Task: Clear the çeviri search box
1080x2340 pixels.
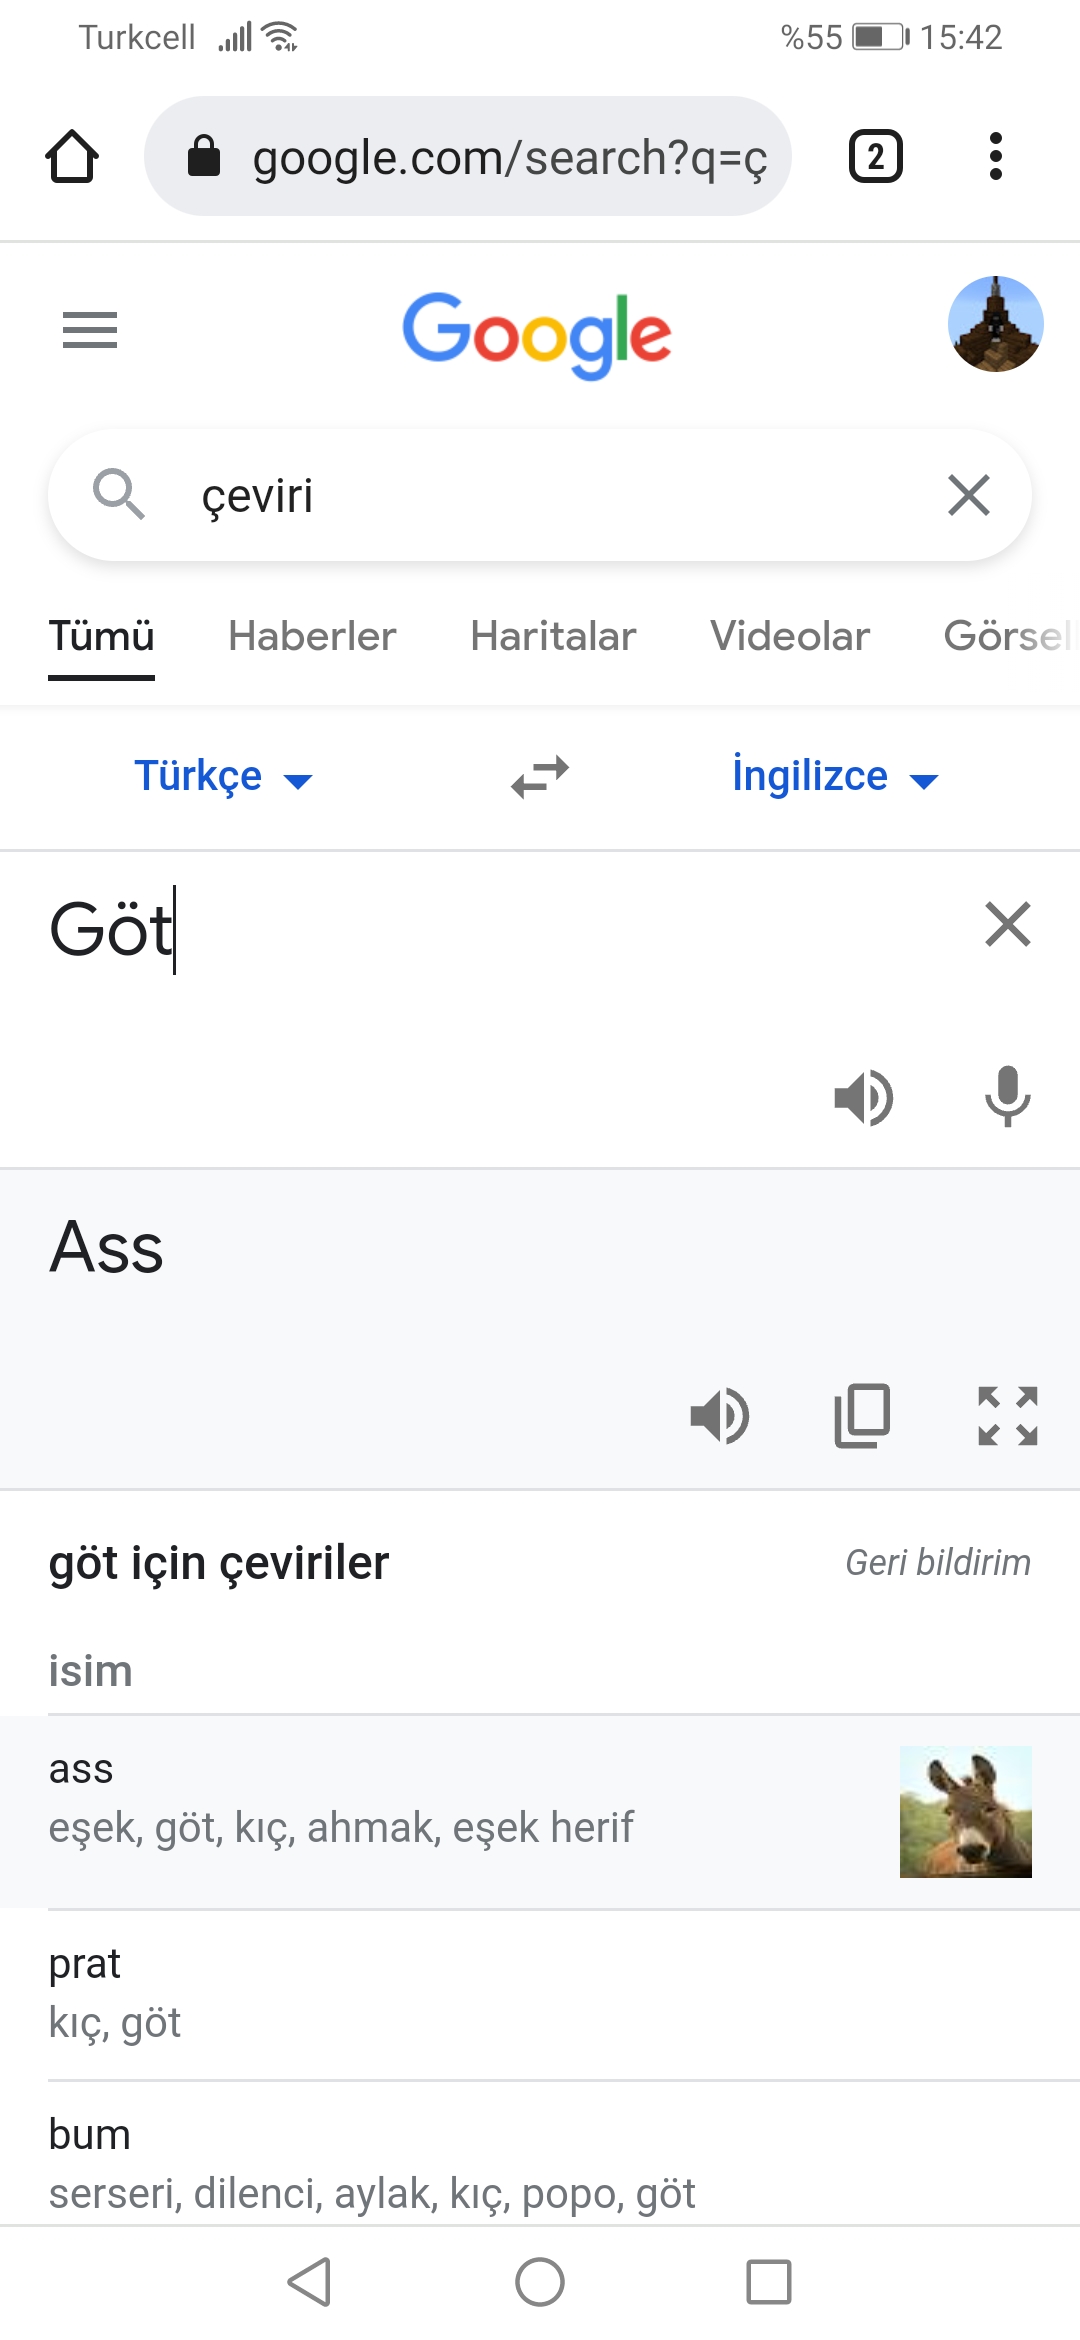Action: [x=968, y=495]
